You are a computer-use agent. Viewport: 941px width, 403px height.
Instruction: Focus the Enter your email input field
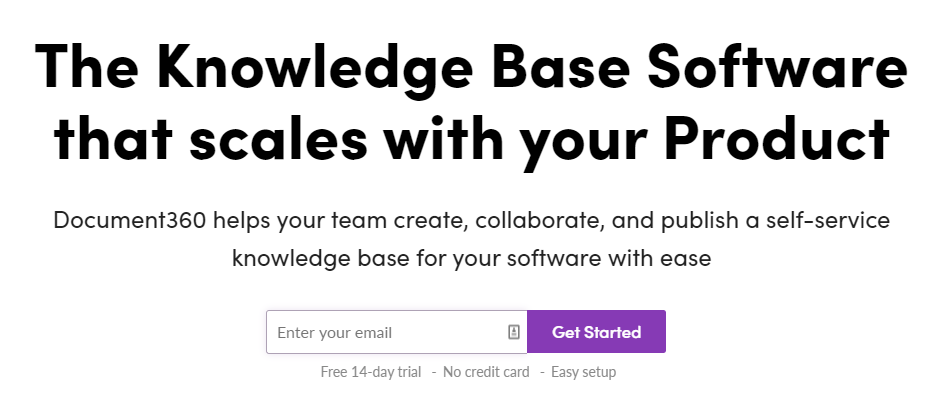pyautogui.click(x=397, y=332)
